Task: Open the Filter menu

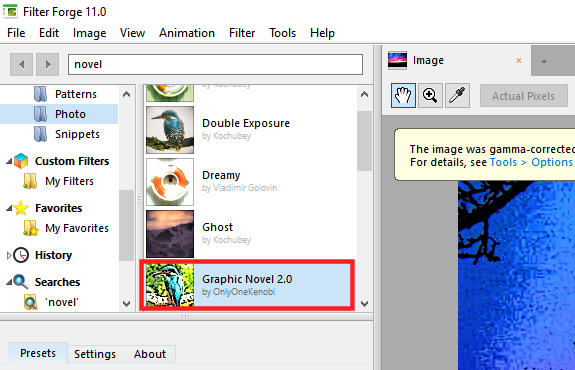Action: click(242, 33)
